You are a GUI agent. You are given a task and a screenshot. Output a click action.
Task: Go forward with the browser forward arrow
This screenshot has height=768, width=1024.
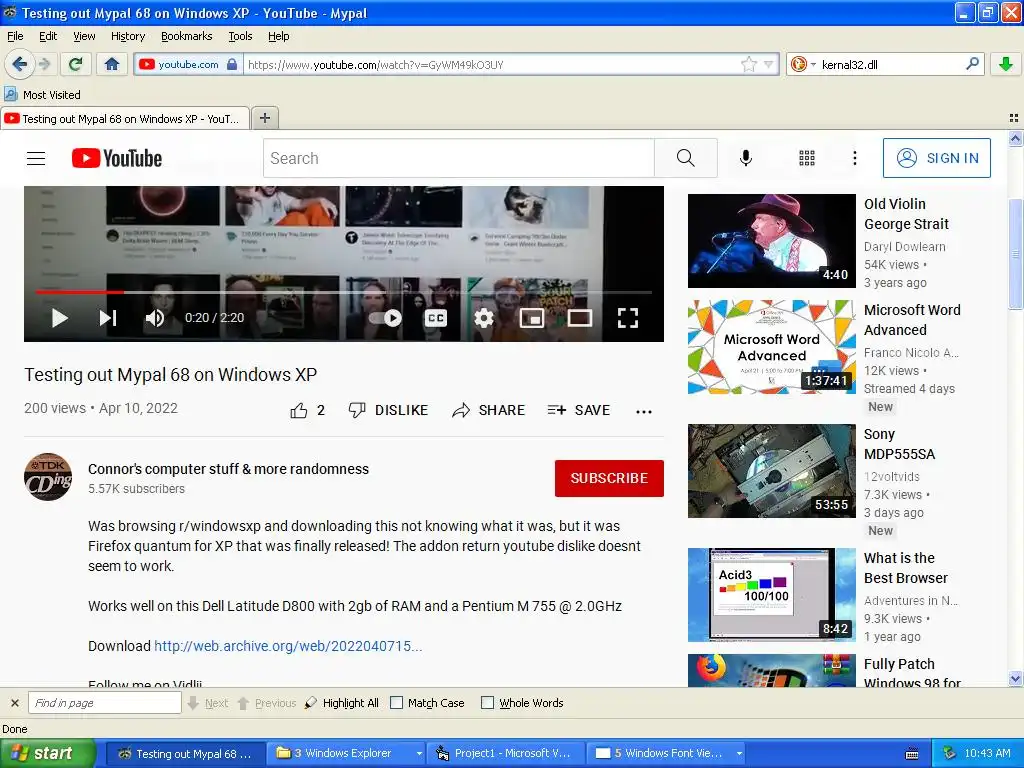coord(44,64)
